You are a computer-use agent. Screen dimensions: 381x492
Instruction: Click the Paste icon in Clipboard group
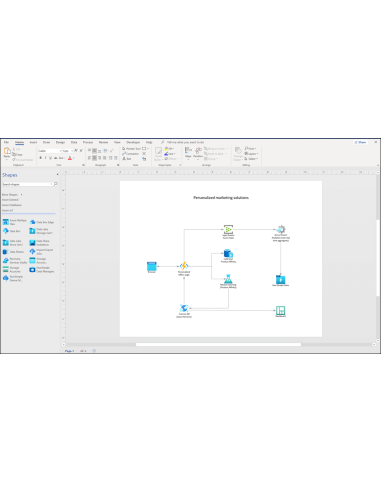[x=7, y=153]
